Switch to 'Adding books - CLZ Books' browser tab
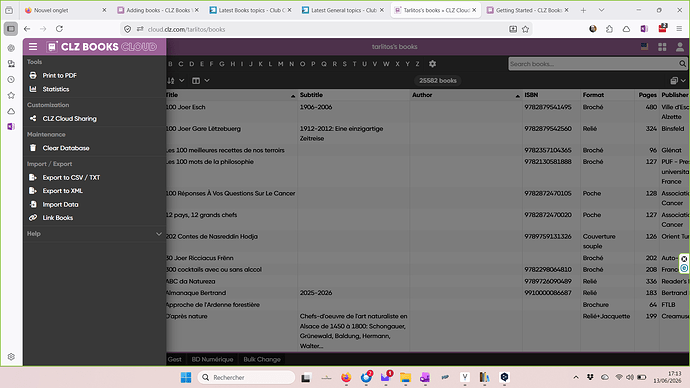This screenshot has width=690, height=388. (158, 10)
